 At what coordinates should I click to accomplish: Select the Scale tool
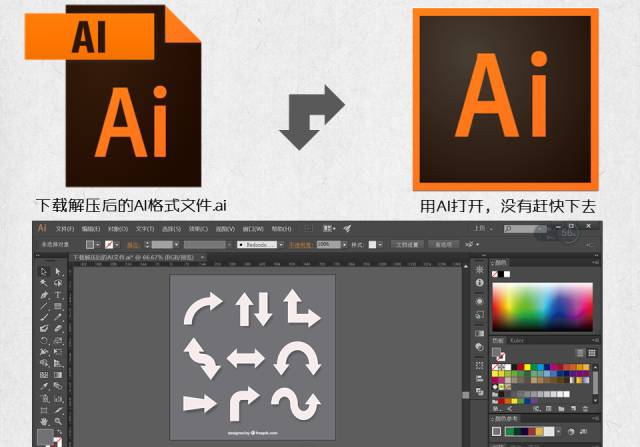(x=58, y=340)
